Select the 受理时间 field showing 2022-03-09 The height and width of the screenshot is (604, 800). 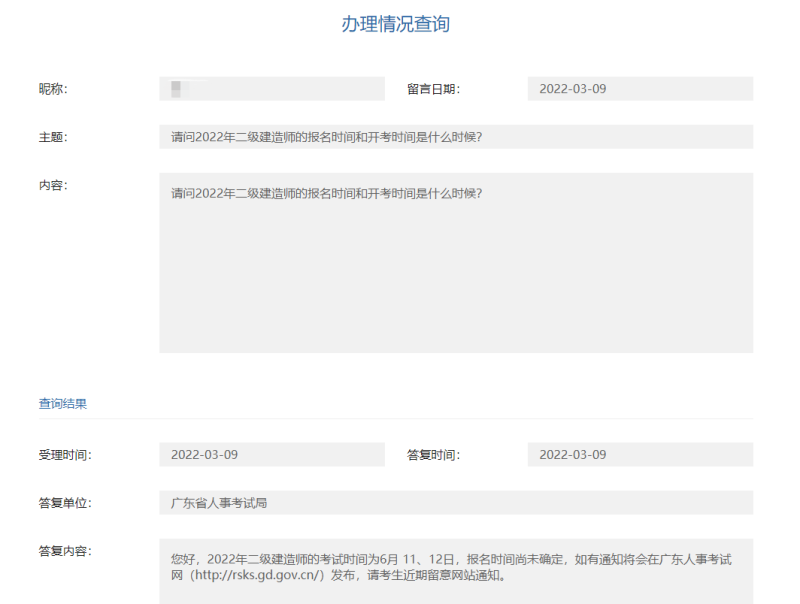point(270,454)
